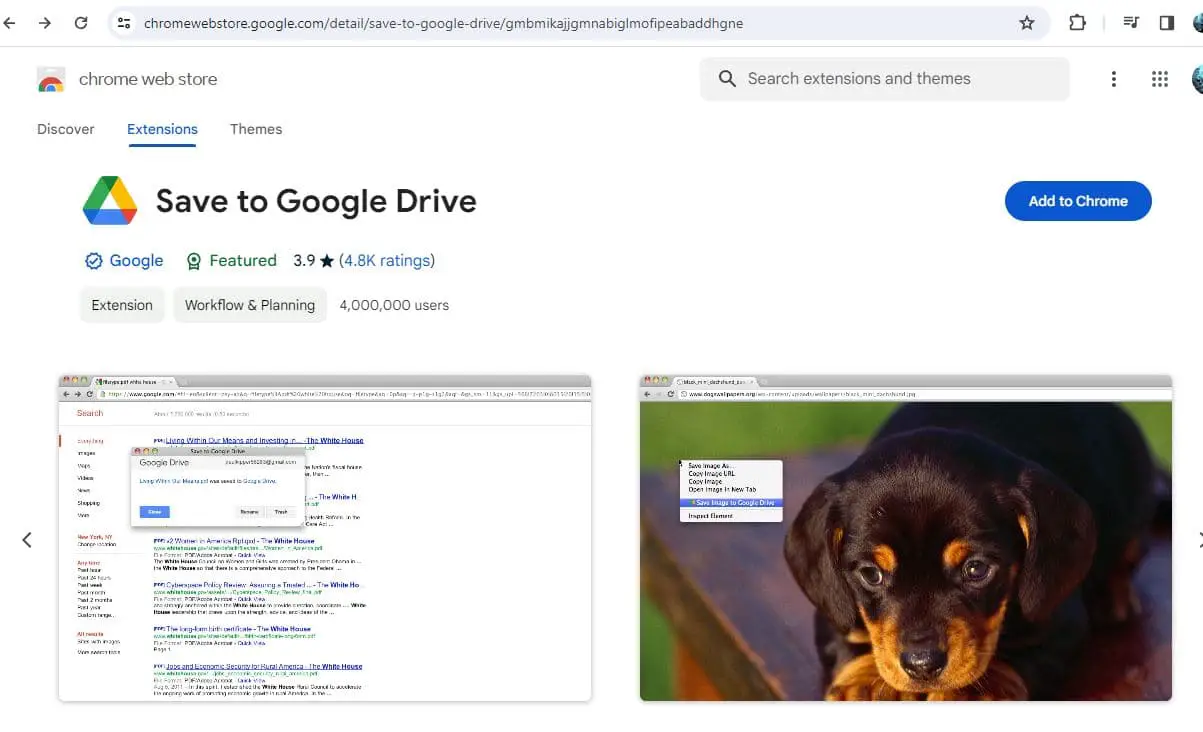Open the search results screenshot thumbnail

click(x=325, y=538)
